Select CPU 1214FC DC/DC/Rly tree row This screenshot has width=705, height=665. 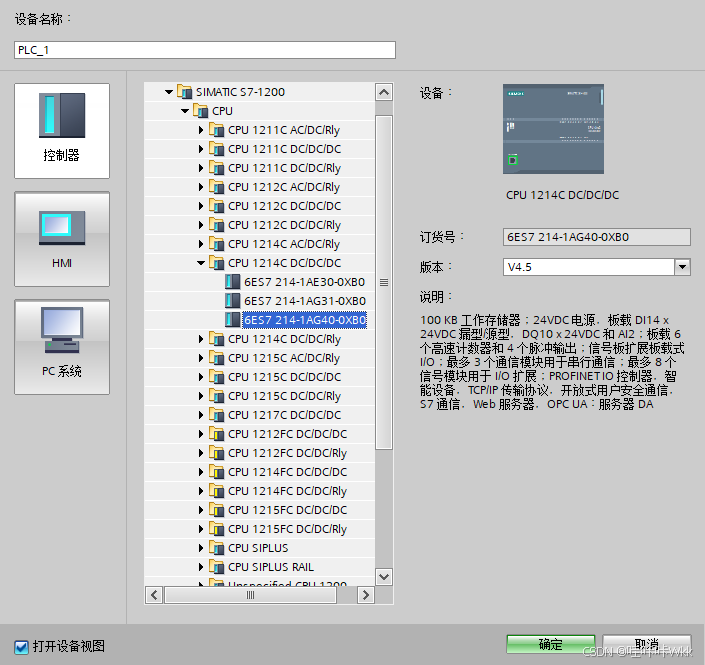(x=259, y=491)
